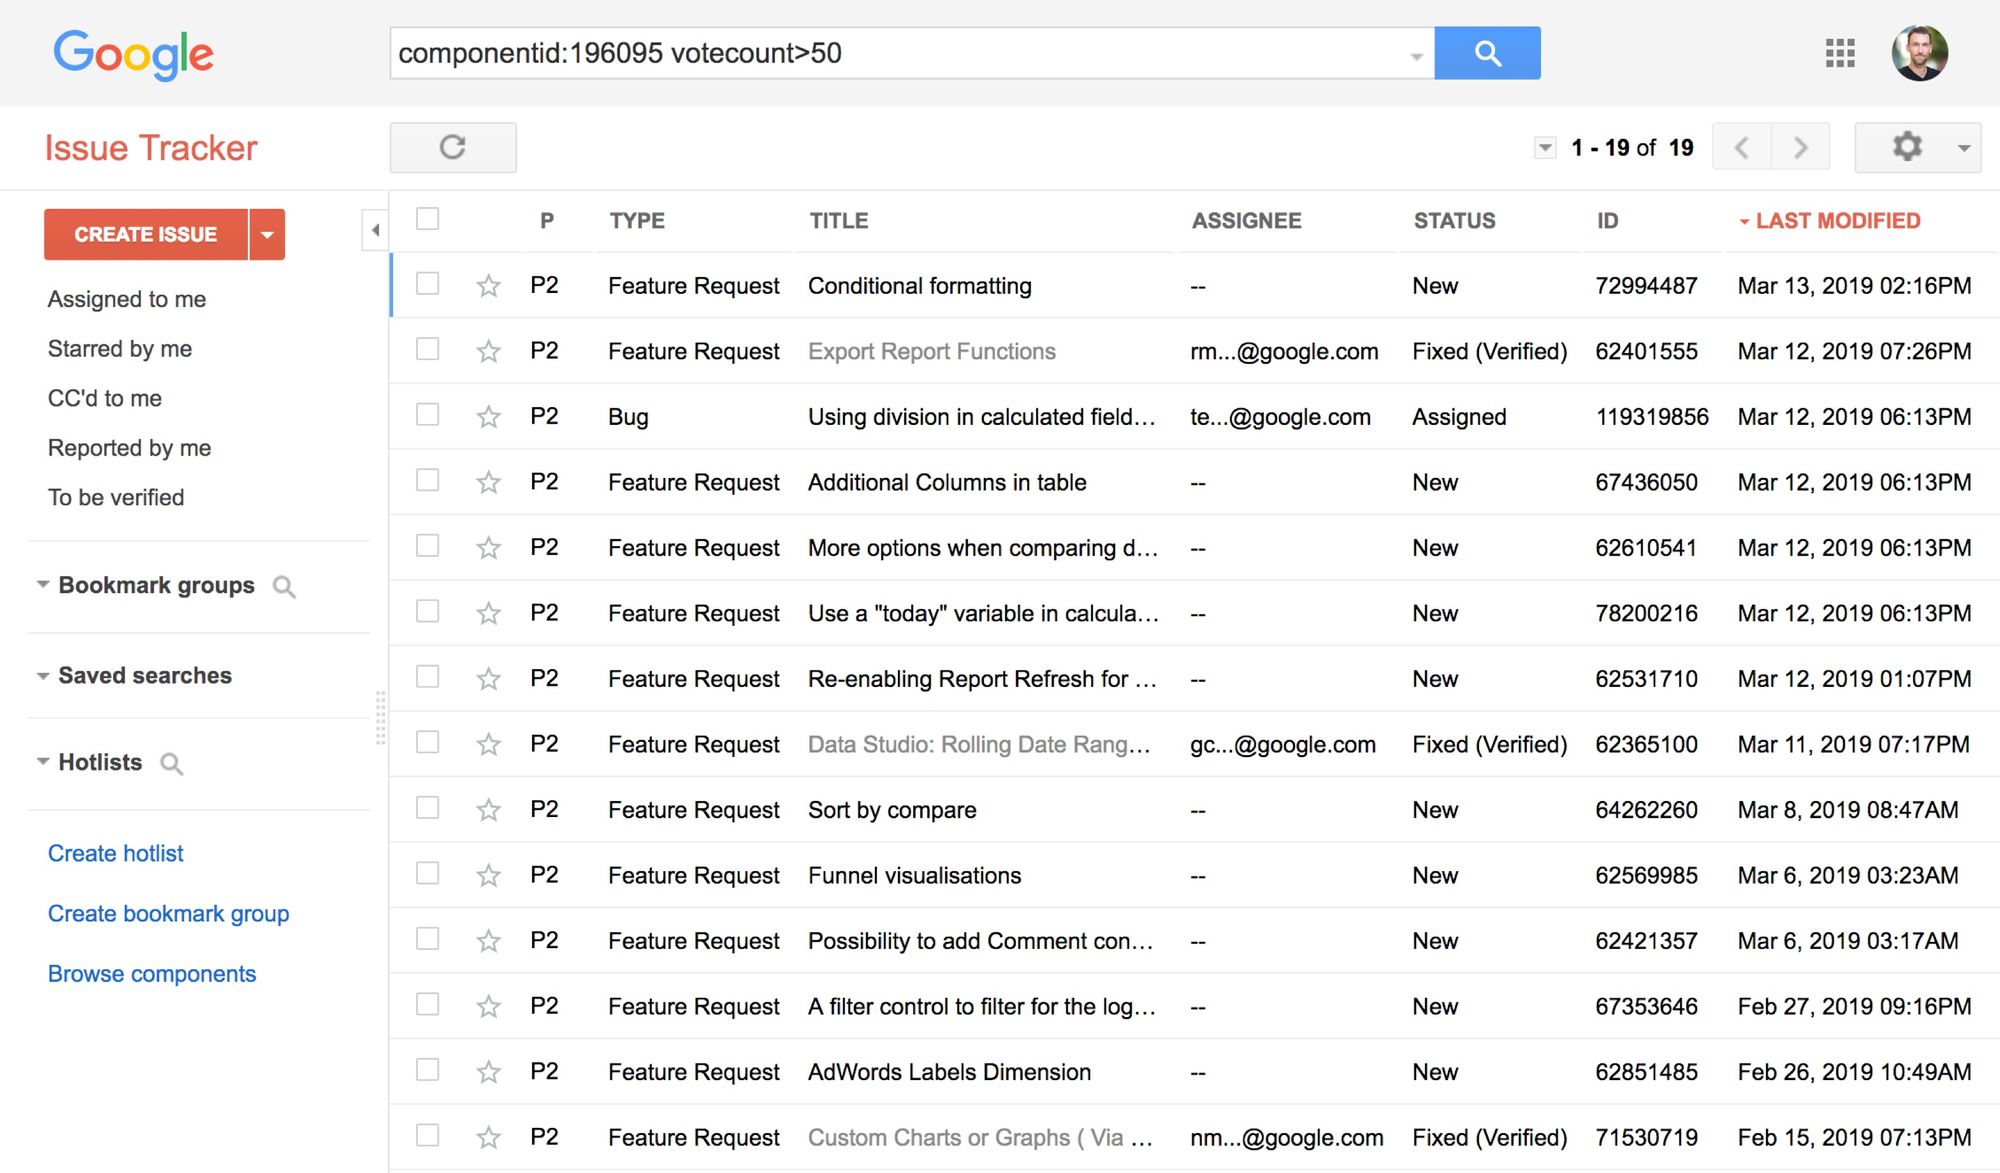Image resolution: width=2000 pixels, height=1173 pixels.
Task: Search bookmark groups magnifier
Action: (x=284, y=587)
